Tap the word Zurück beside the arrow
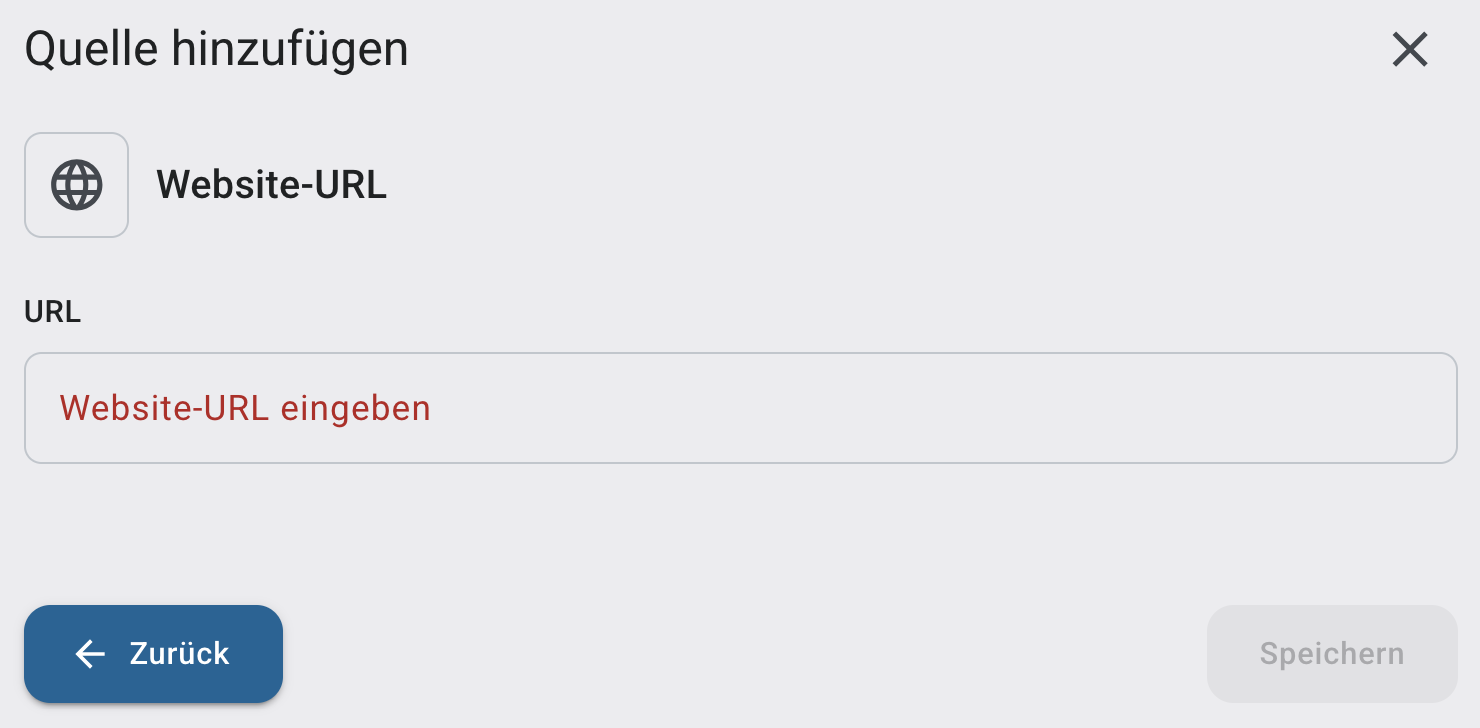This screenshot has width=1480, height=728. (180, 654)
